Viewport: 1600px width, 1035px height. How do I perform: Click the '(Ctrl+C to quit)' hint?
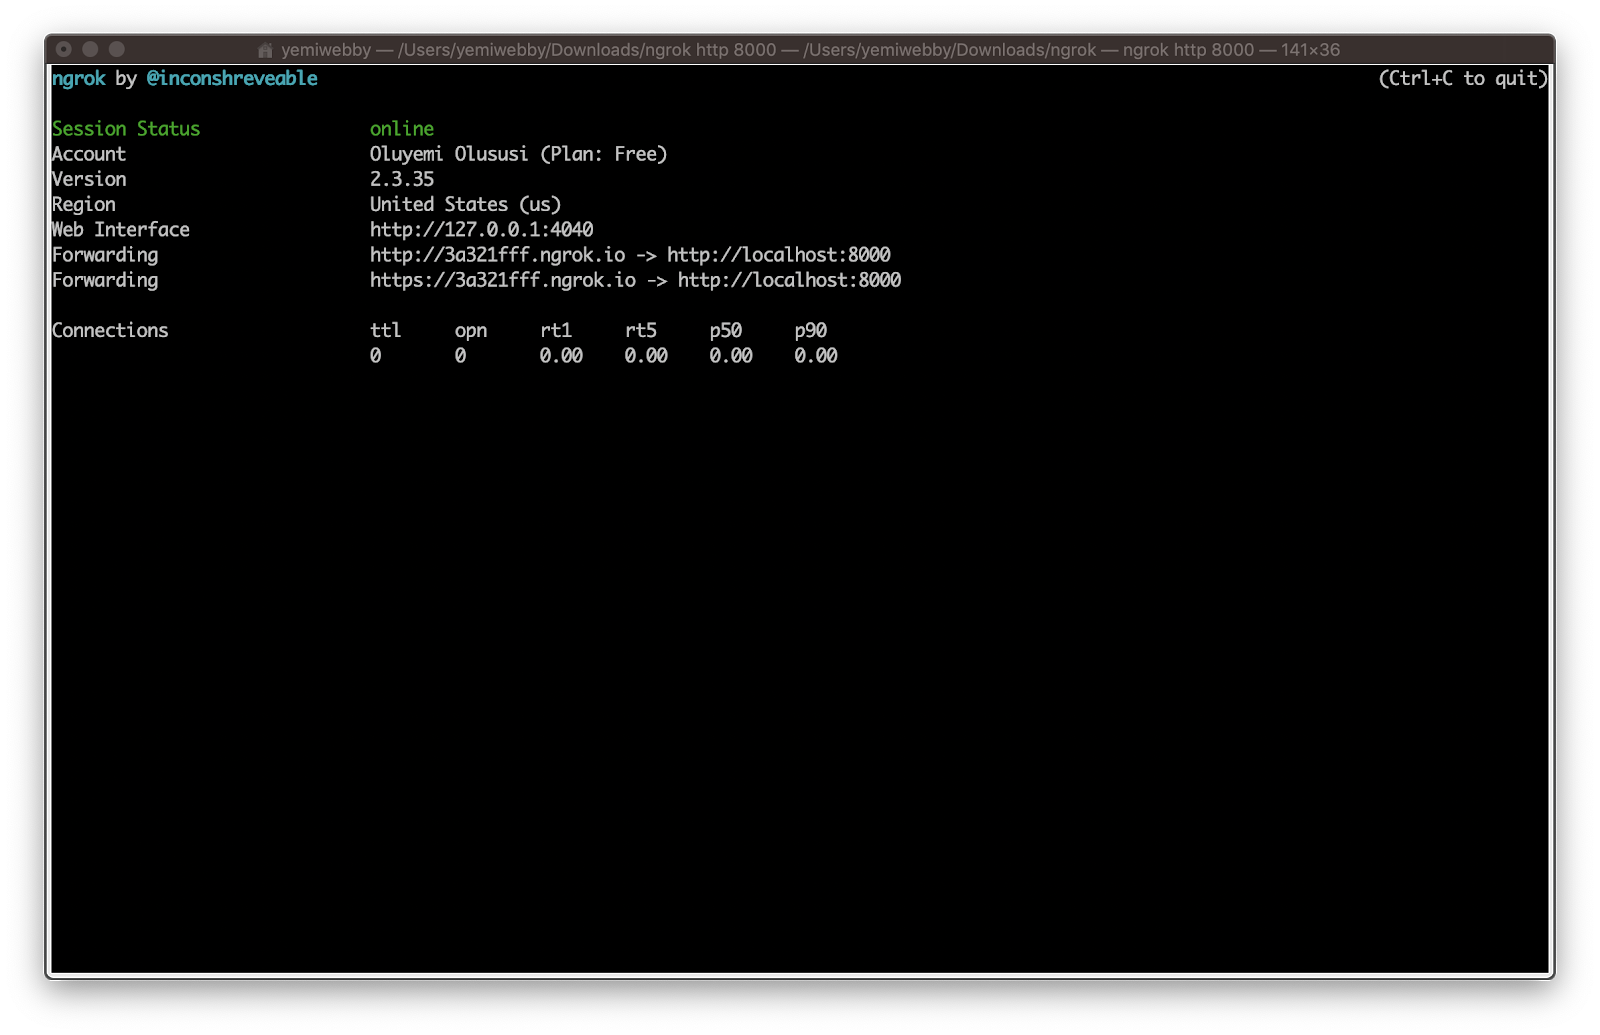point(1463,78)
